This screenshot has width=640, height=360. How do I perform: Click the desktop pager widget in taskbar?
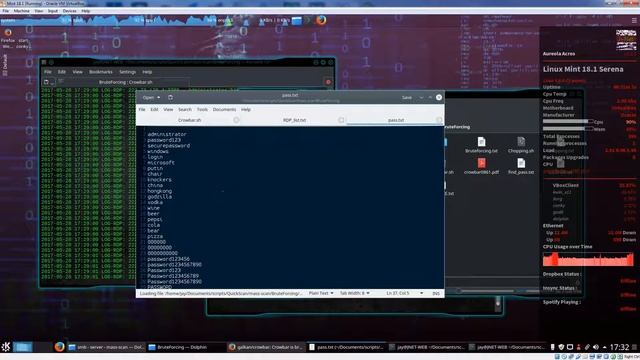(x=23, y=347)
